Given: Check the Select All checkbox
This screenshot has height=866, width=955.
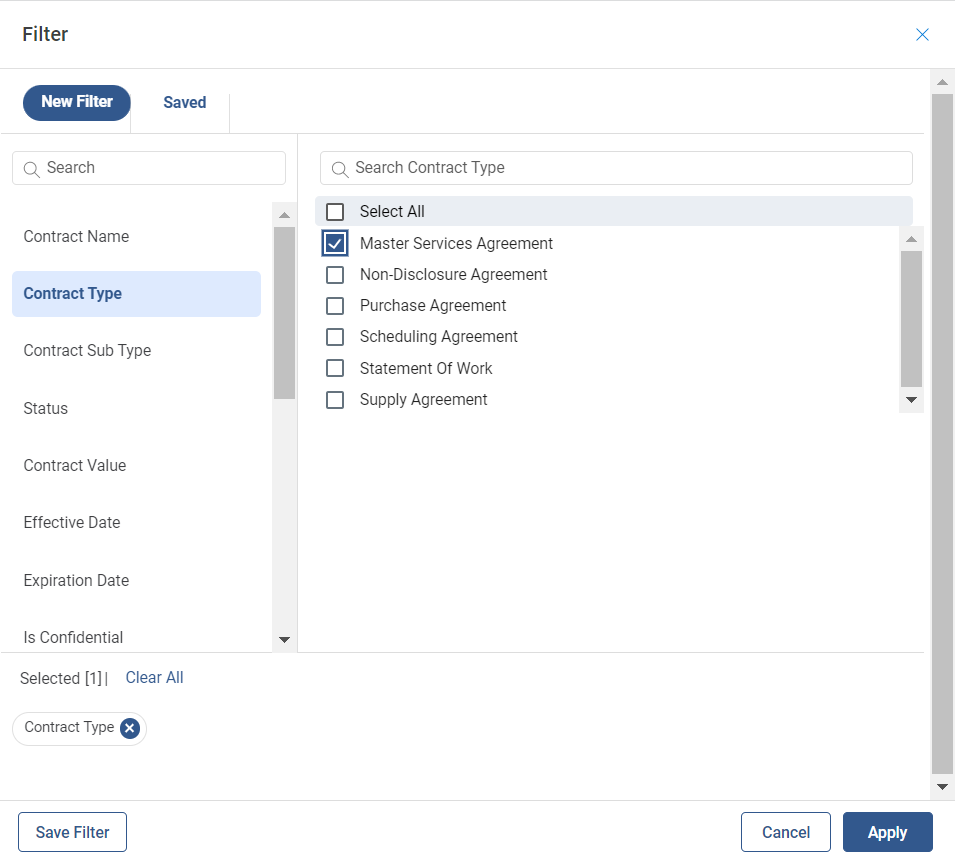Looking at the screenshot, I should pos(336,212).
